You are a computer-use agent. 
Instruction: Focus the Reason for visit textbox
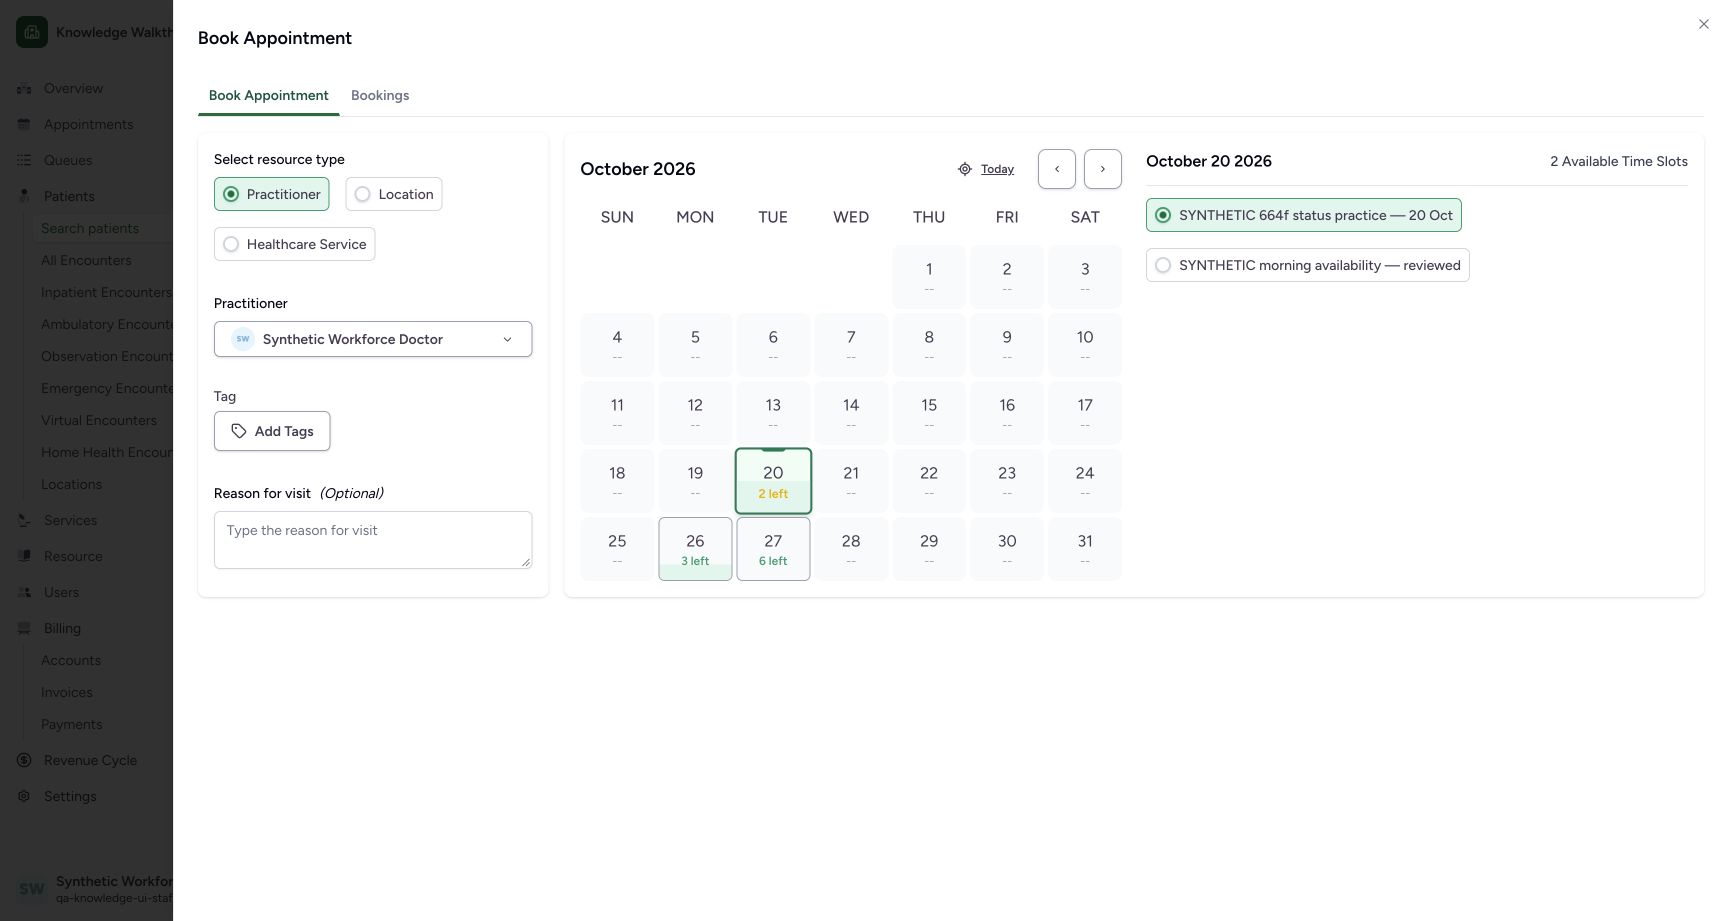[373, 540]
